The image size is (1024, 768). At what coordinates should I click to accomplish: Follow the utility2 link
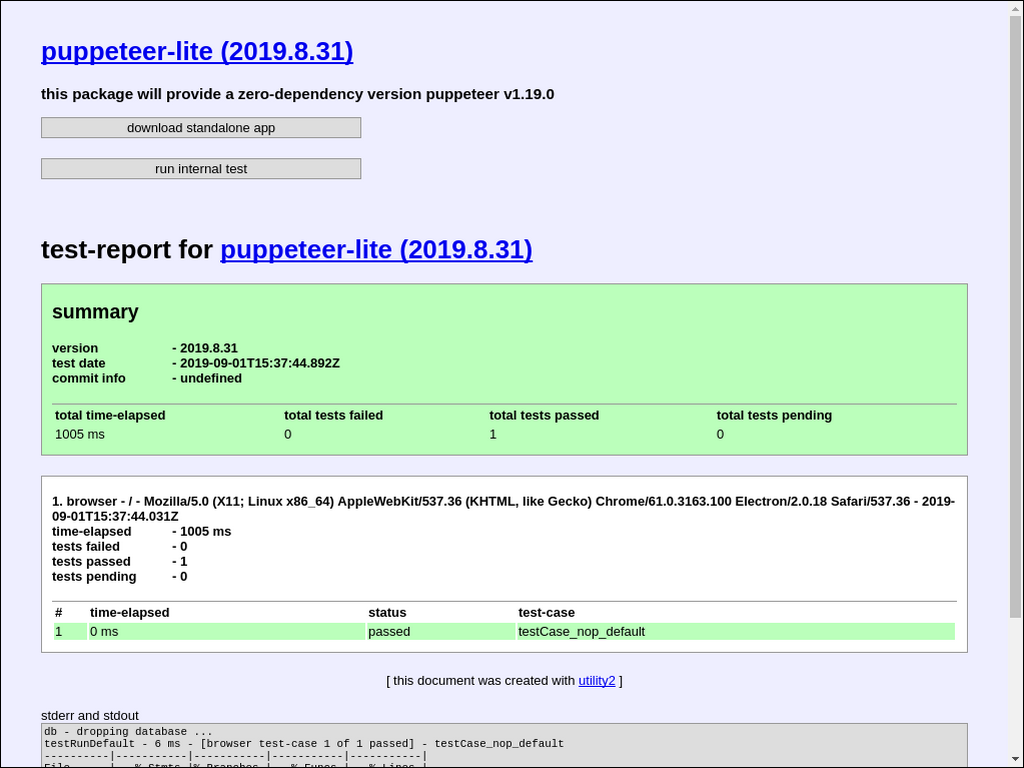(x=597, y=680)
